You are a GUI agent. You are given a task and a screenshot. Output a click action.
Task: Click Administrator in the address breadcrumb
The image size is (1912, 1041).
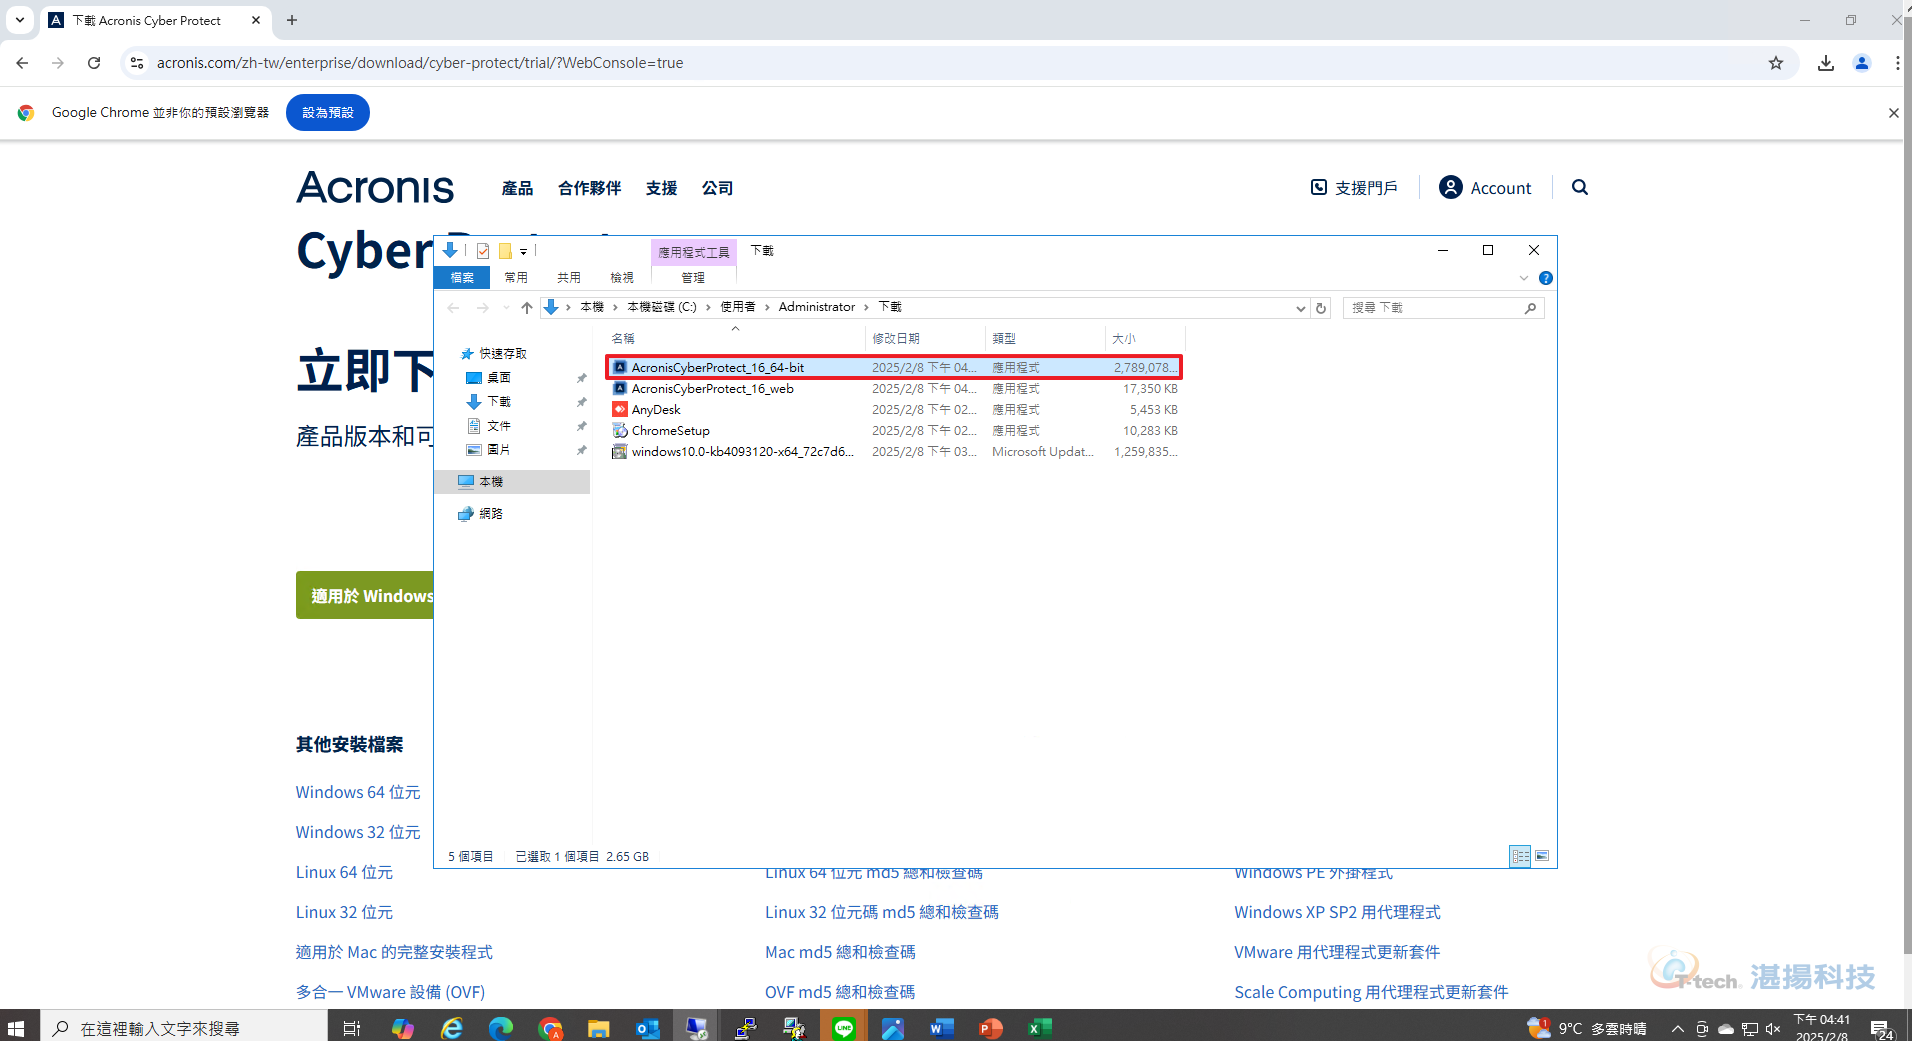tap(817, 307)
